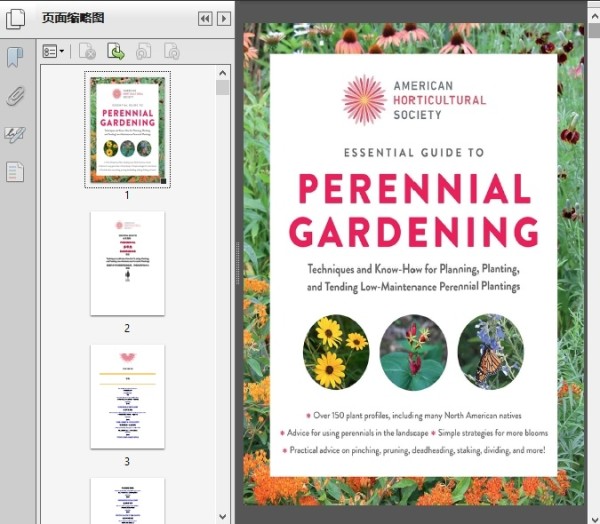Click the rotate pages counterclockwise icon
The image size is (600, 524).
(143, 51)
